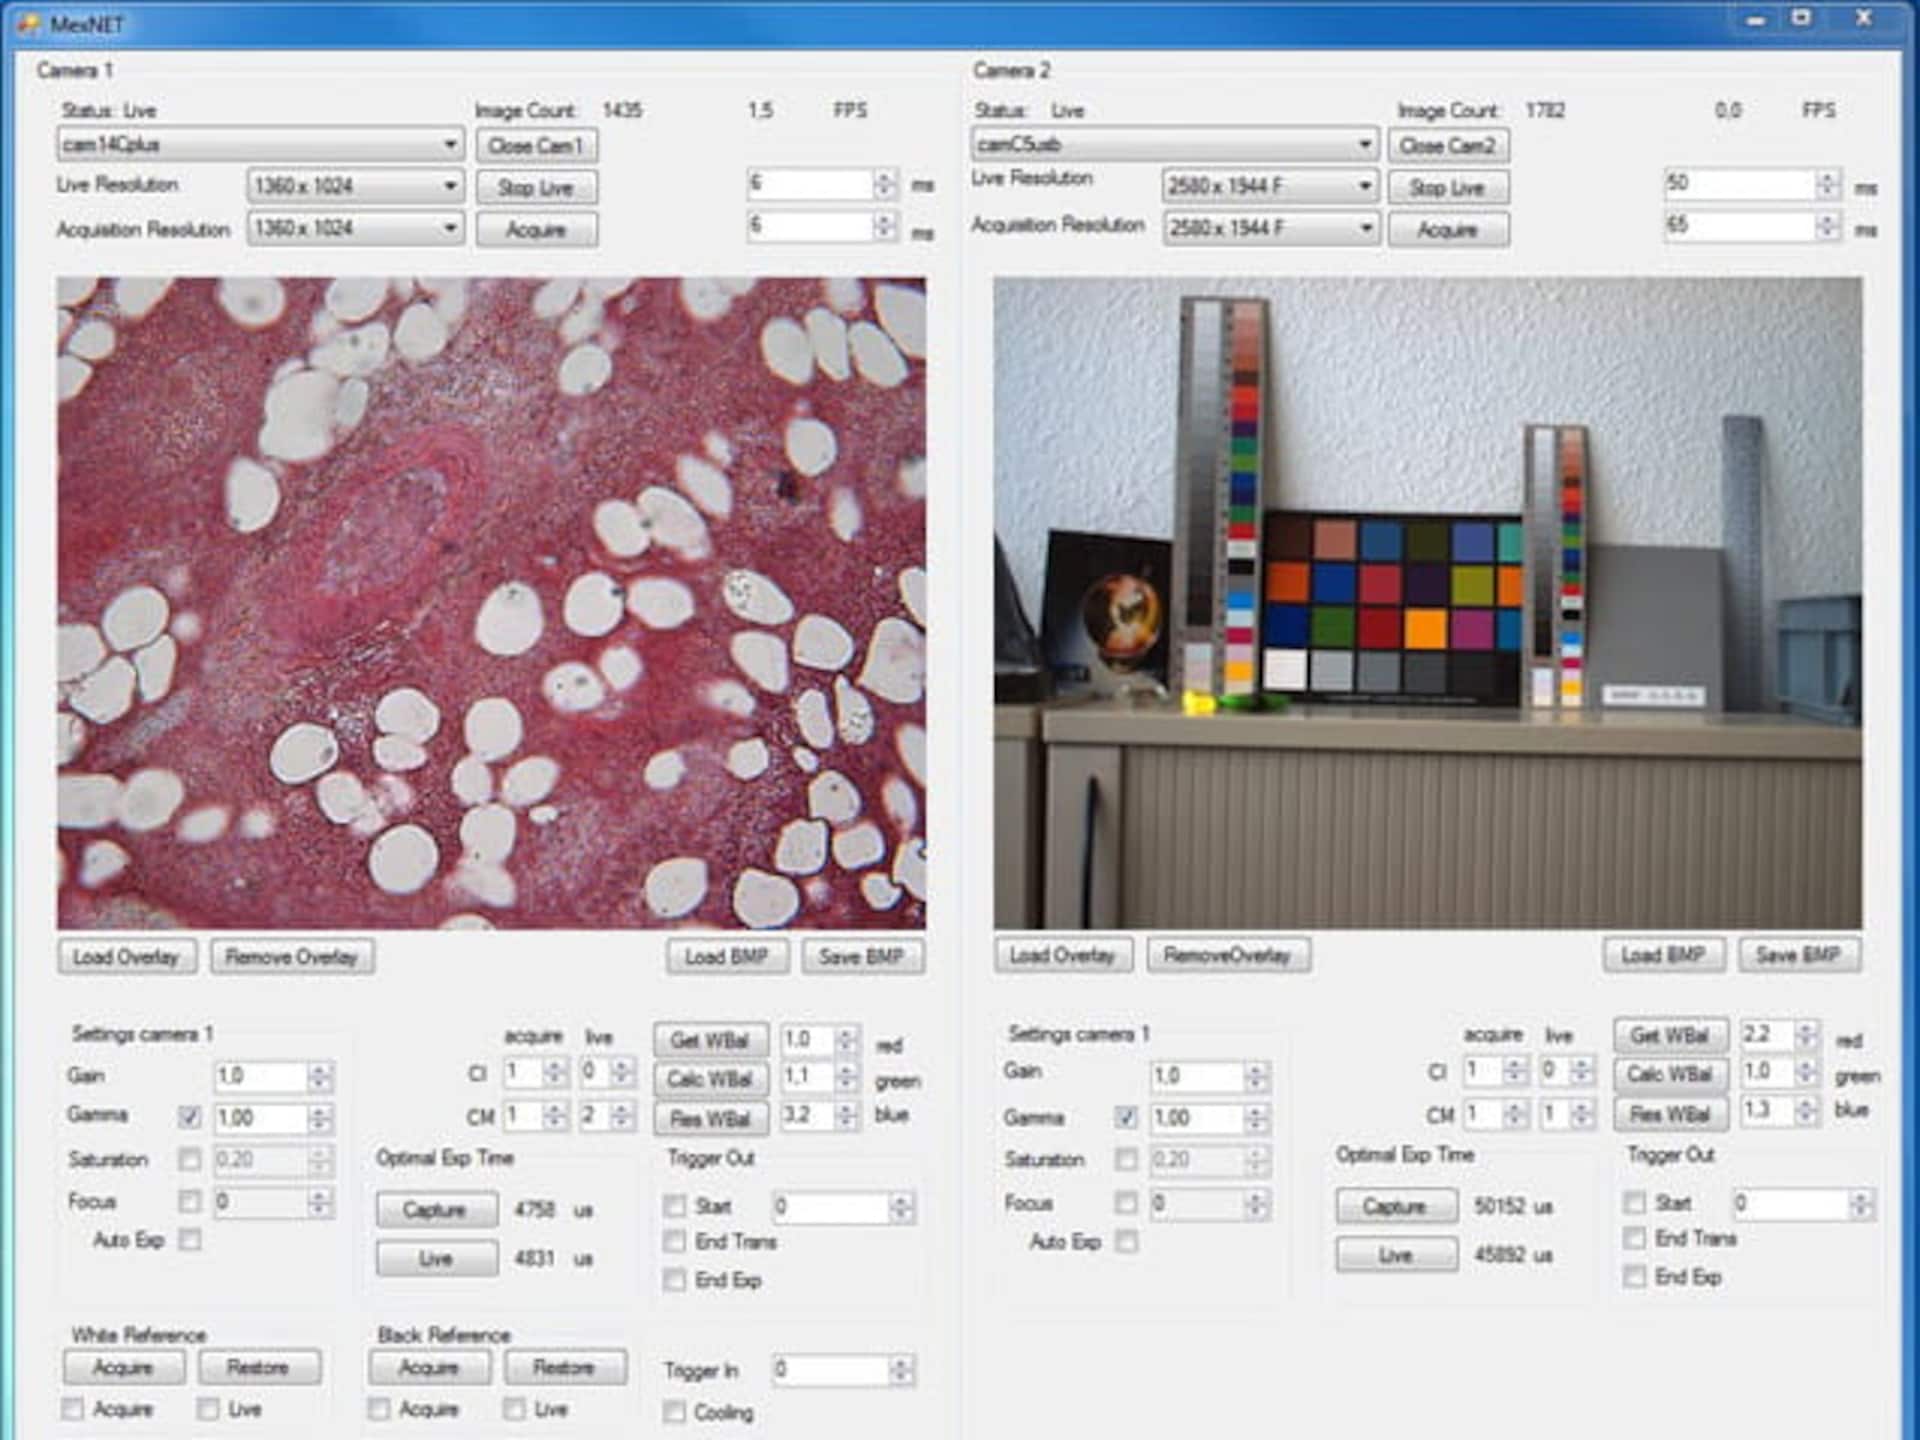This screenshot has height=1440, width=1920.
Task: Open Camera 2 Acquisition Resolution dropdown
Action: [x=1270, y=228]
